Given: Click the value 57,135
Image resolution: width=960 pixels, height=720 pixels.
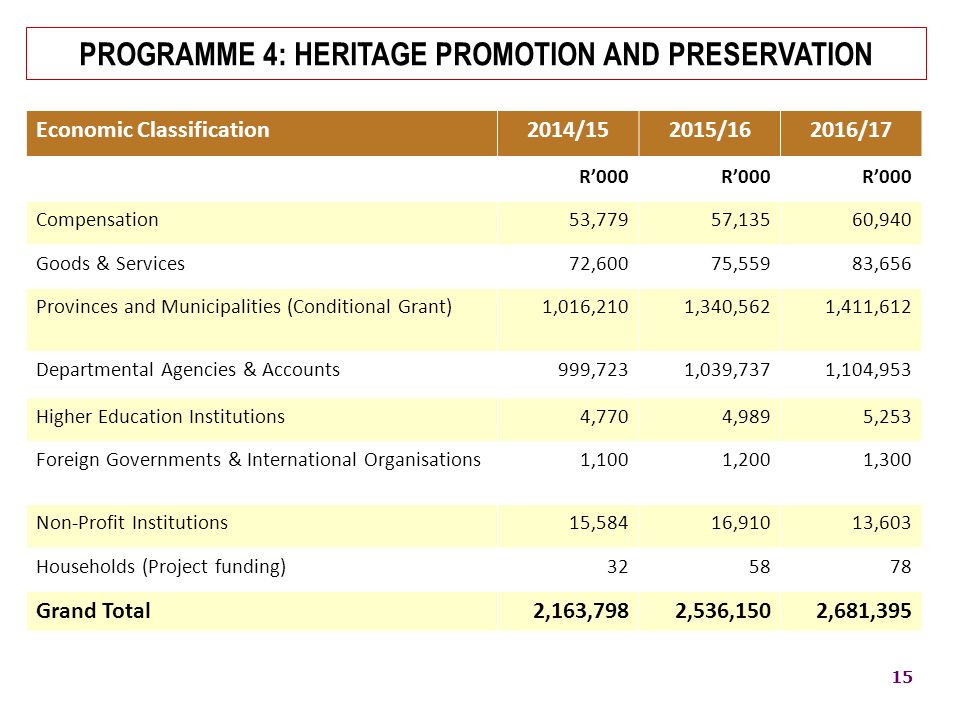Looking at the screenshot, I should [x=740, y=220].
